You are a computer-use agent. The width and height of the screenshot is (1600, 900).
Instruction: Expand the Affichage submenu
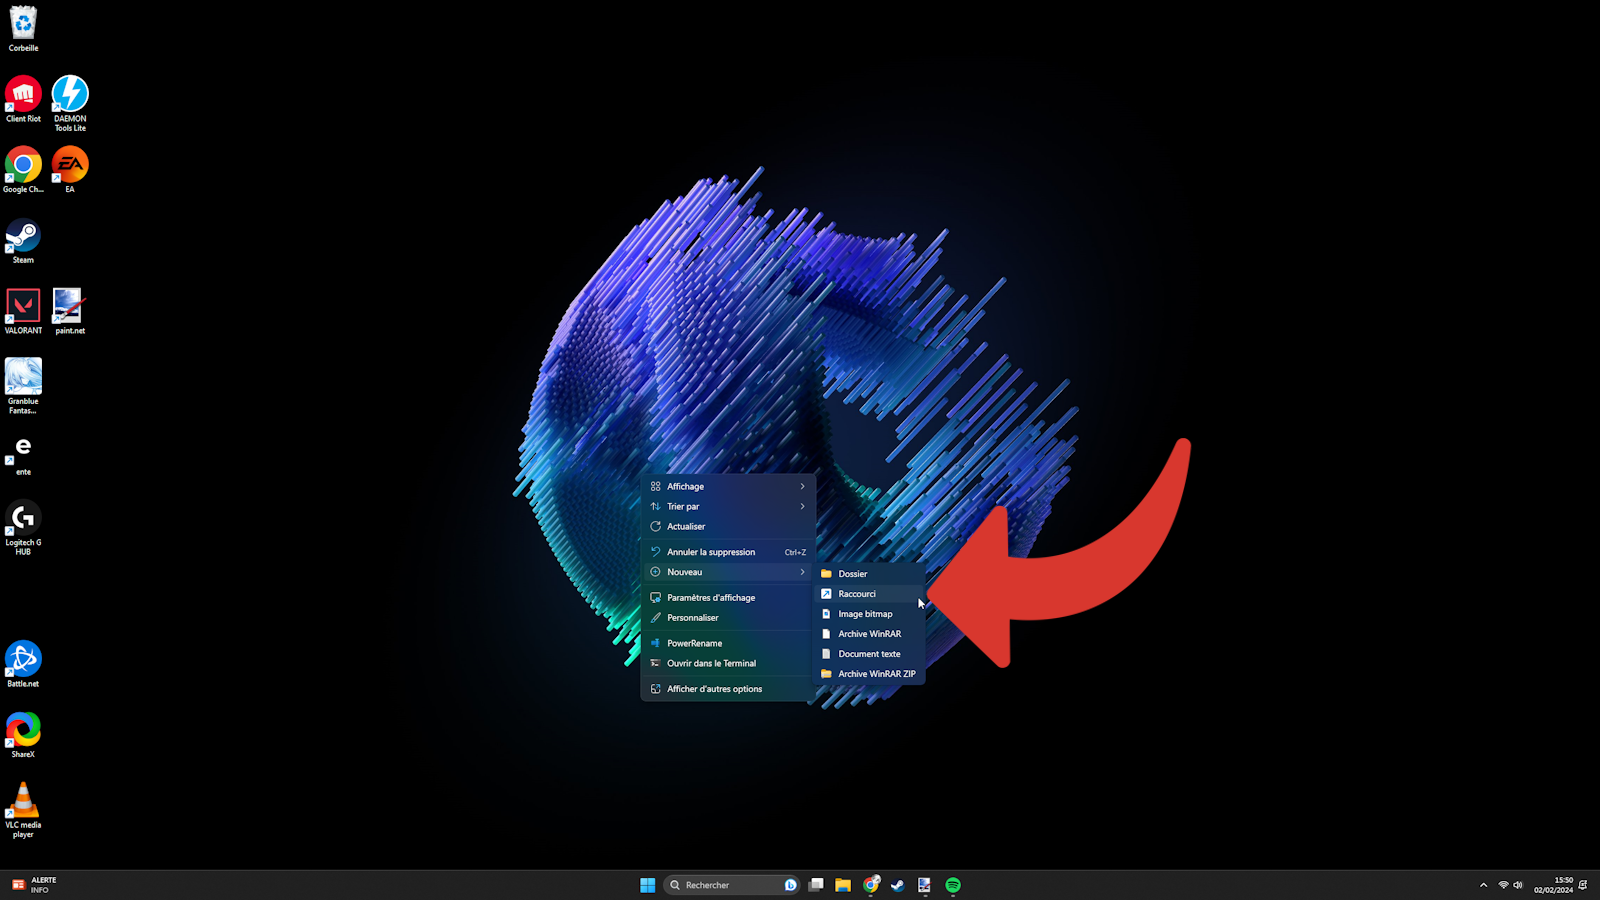728,487
